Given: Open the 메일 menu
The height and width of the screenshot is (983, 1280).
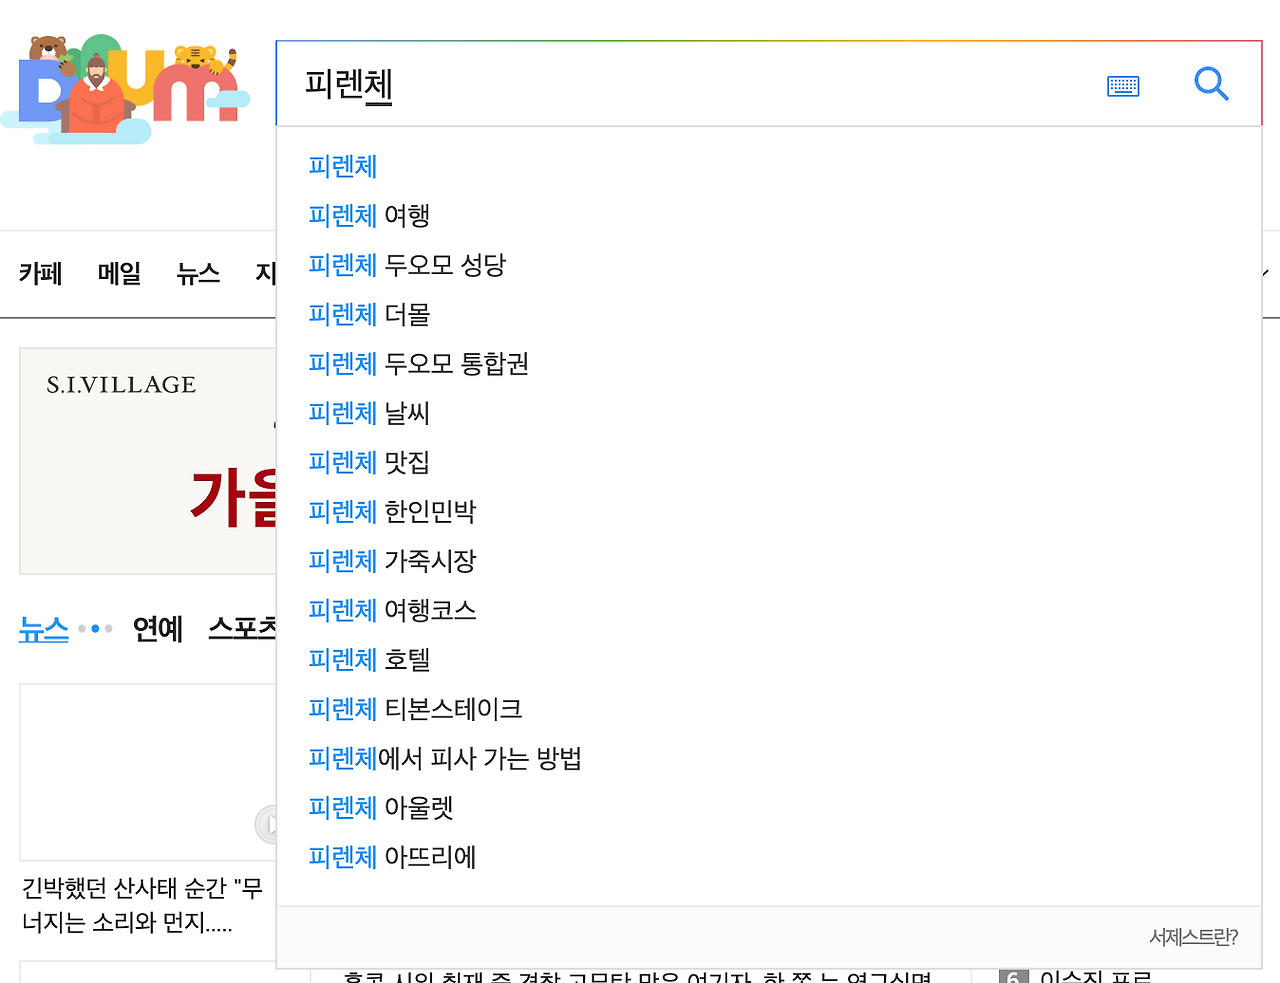Looking at the screenshot, I should tap(119, 274).
